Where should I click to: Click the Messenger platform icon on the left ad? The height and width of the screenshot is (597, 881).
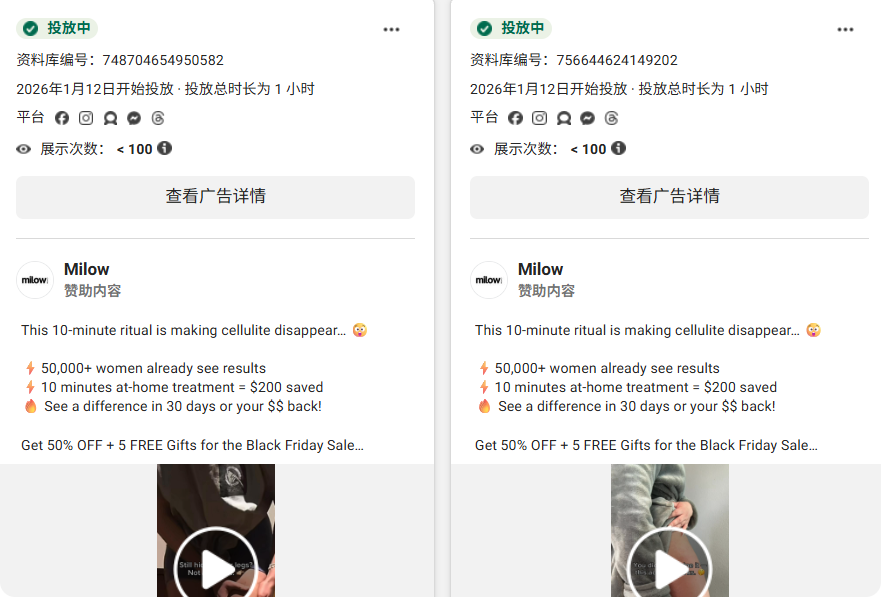pos(134,118)
